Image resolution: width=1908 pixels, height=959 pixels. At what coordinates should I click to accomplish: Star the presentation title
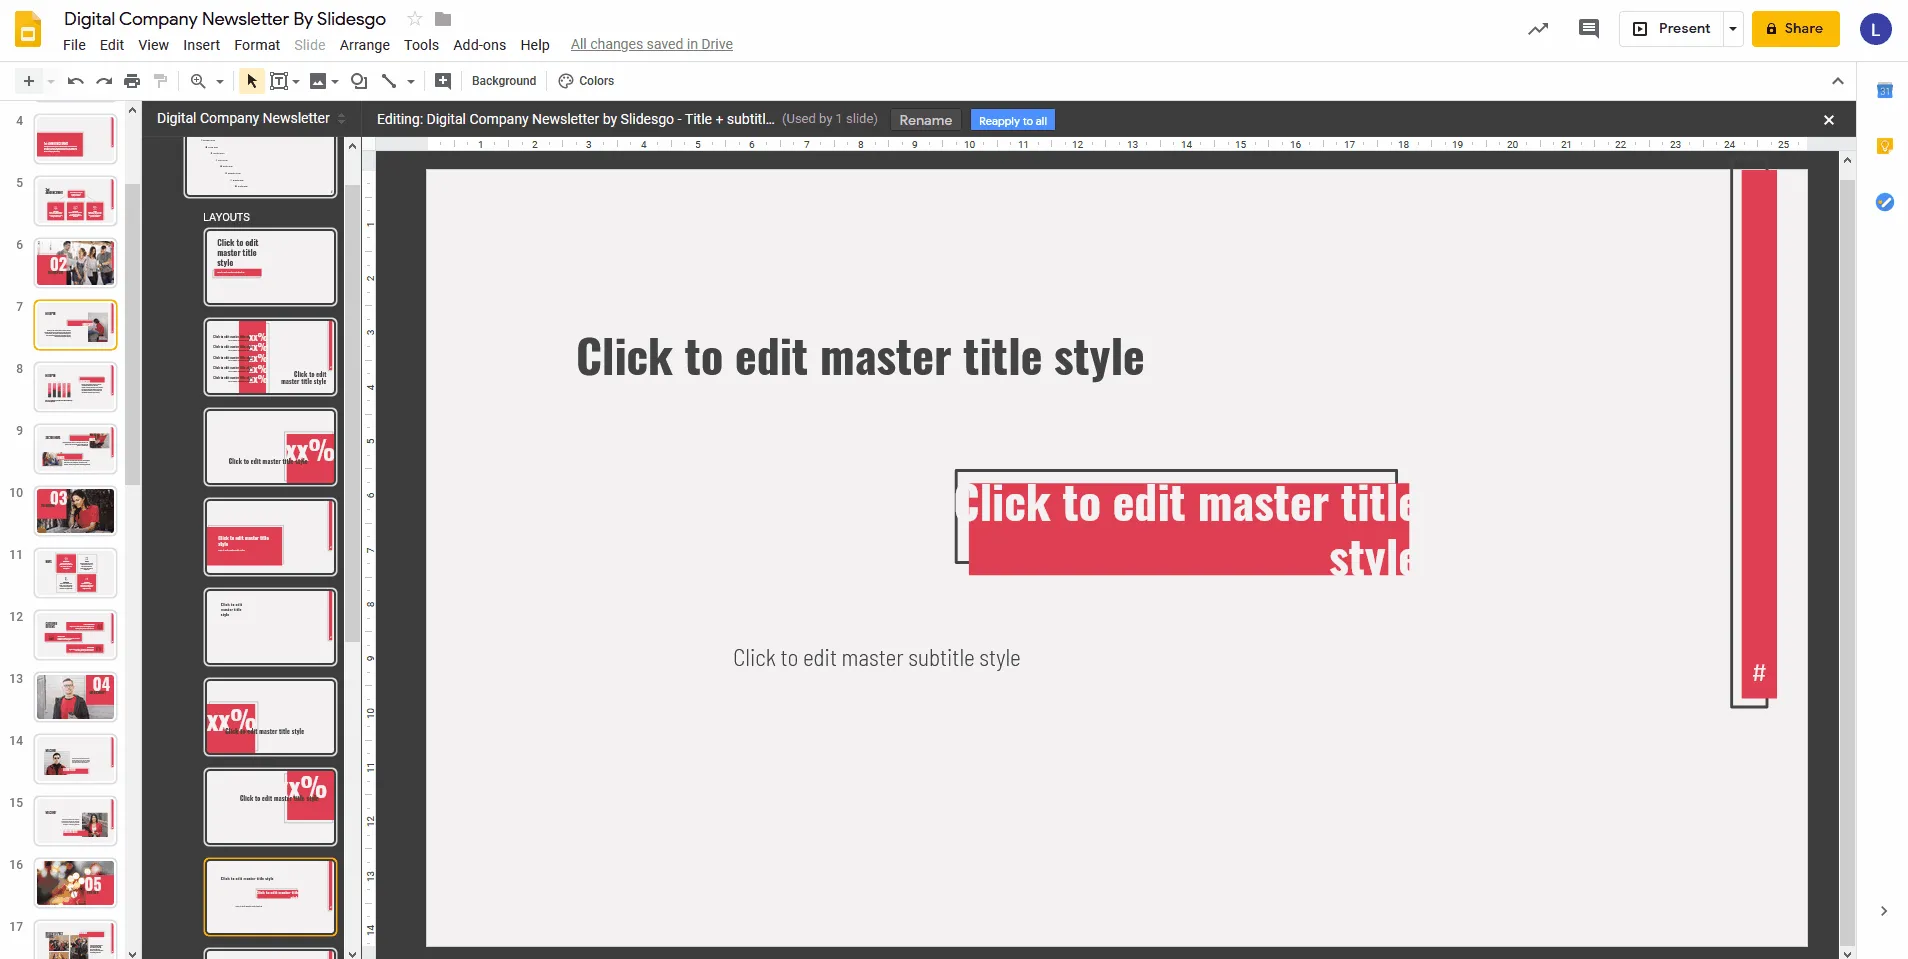(x=415, y=19)
